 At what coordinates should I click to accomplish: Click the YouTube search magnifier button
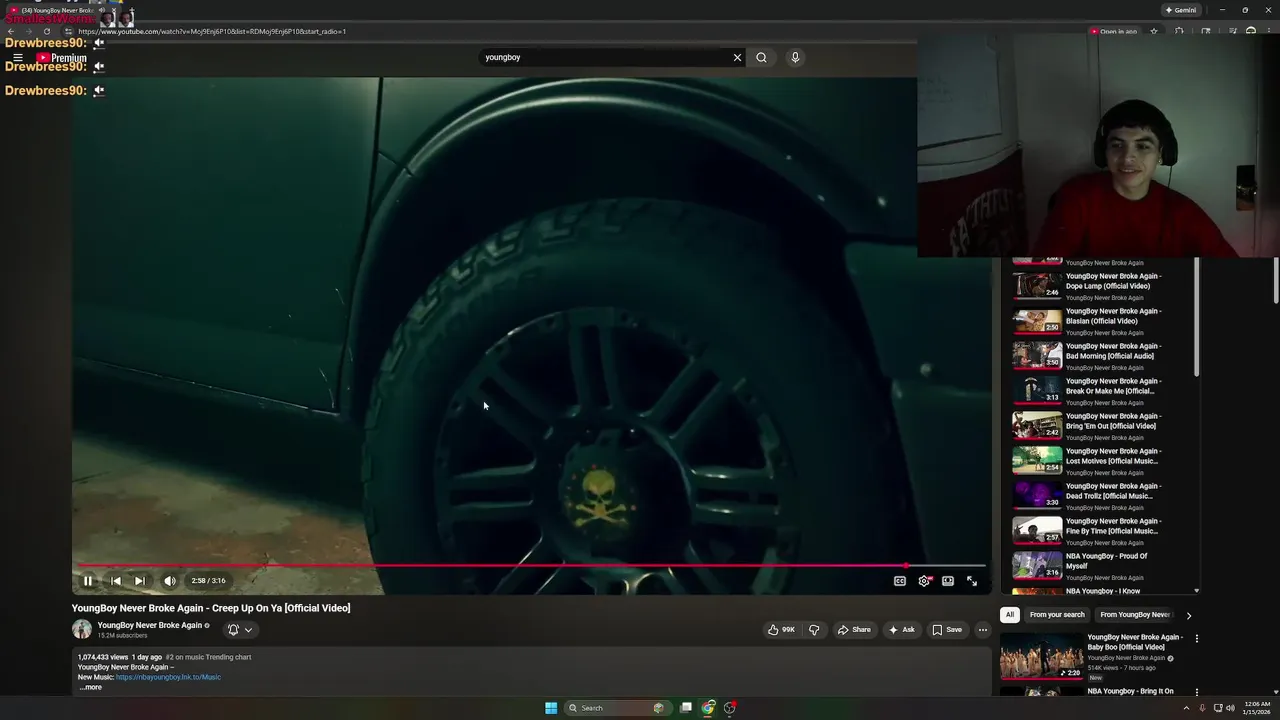tap(761, 57)
